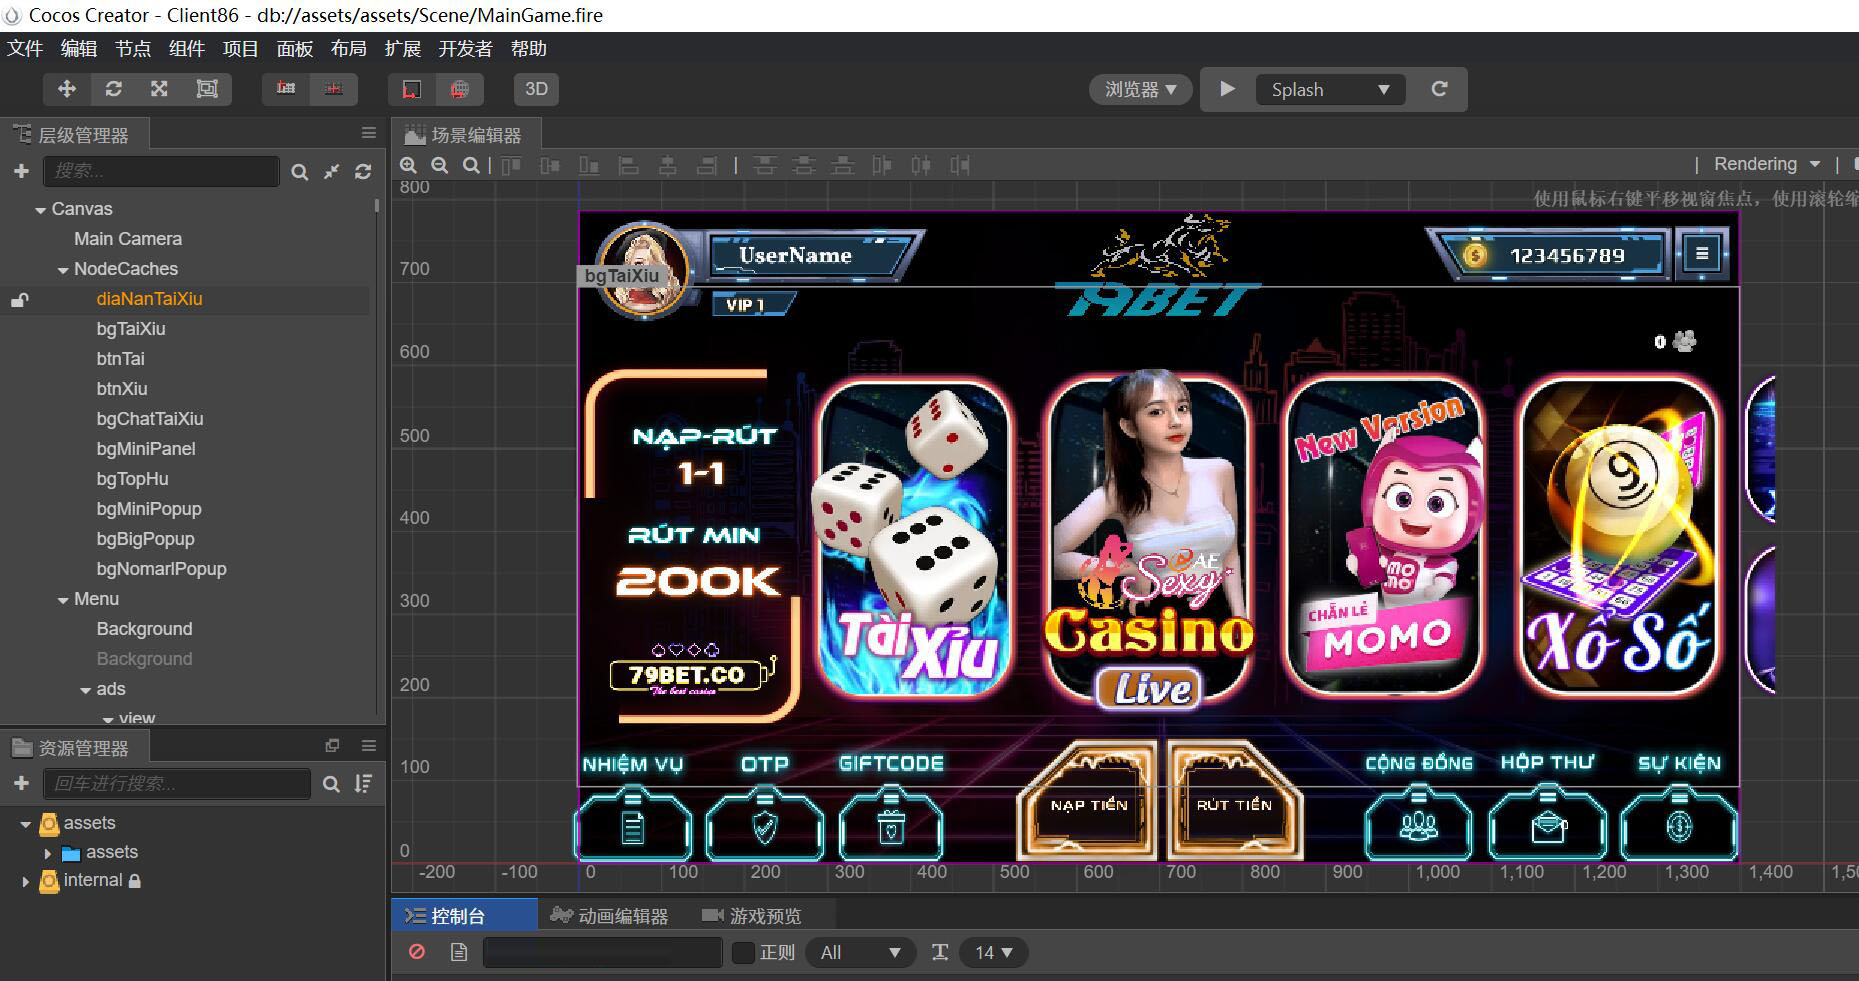This screenshot has width=1859, height=981.
Task: Open the 项目 menu
Action: (x=240, y=49)
